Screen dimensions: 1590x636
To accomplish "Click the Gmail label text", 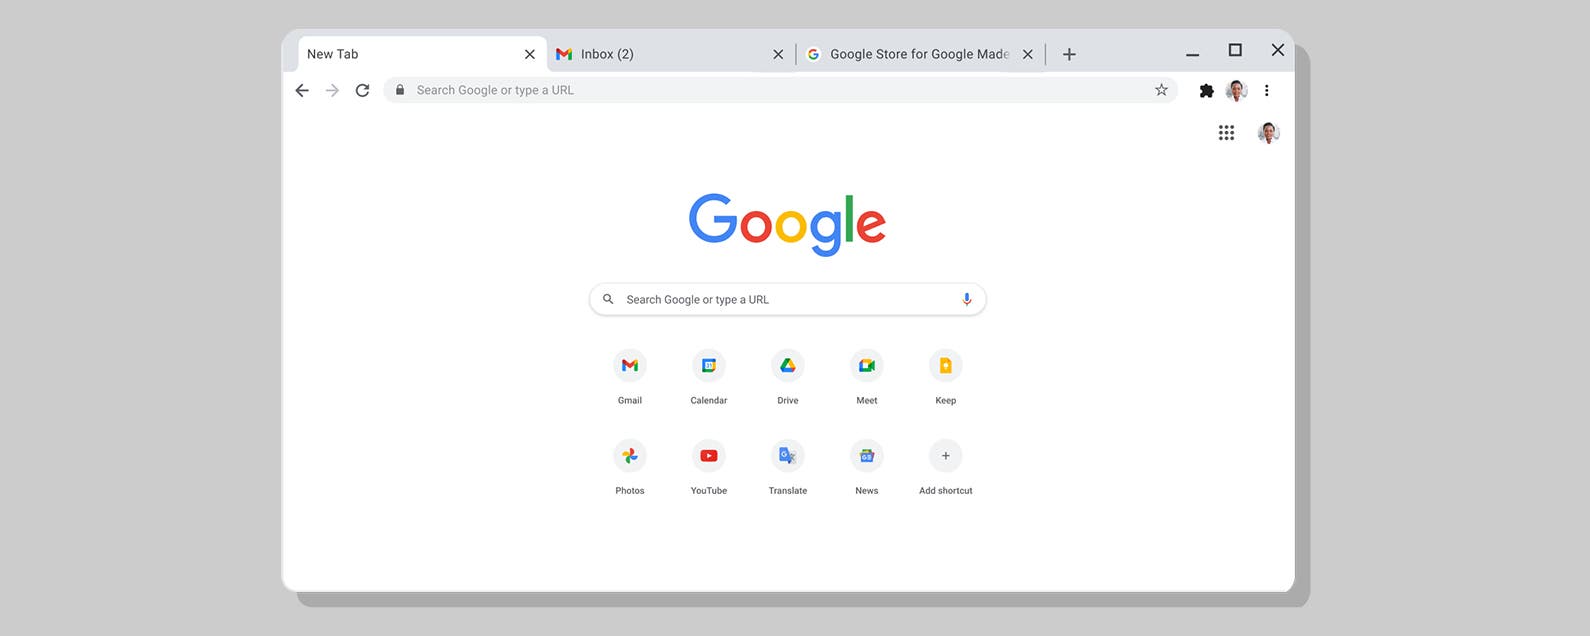I will click(x=630, y=400).
